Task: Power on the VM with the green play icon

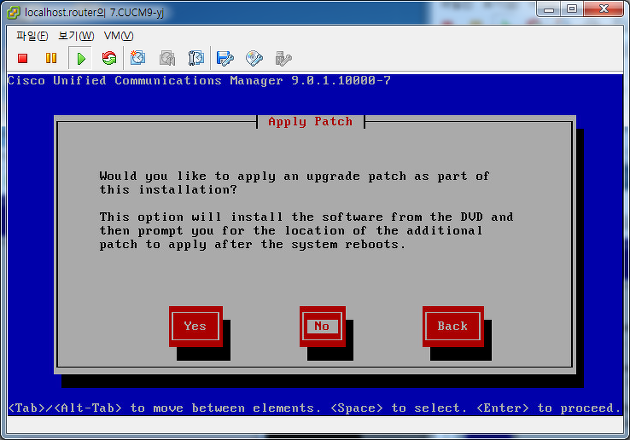Action: [x=81, y=59]
